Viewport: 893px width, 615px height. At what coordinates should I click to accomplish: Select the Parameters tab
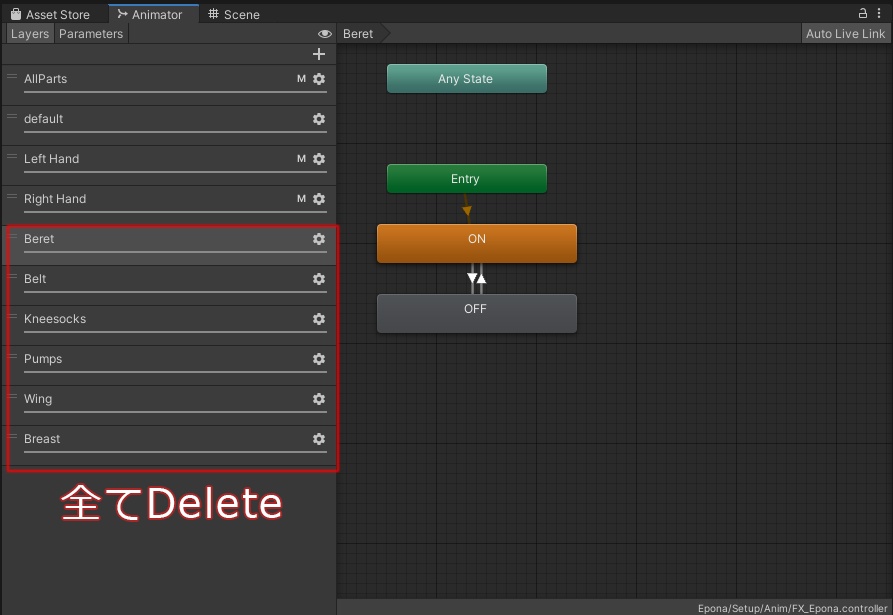(x=91, y=34)
